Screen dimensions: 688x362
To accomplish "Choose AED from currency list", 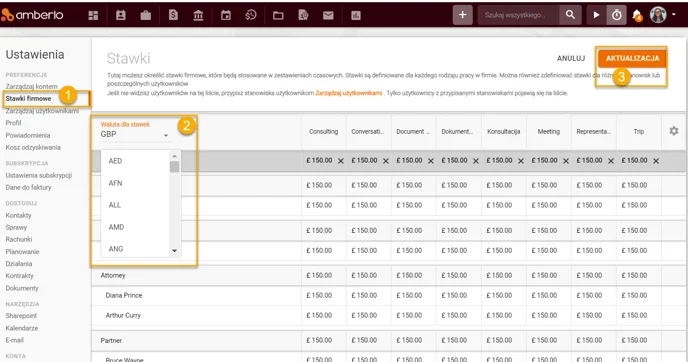I will (135, 161).
